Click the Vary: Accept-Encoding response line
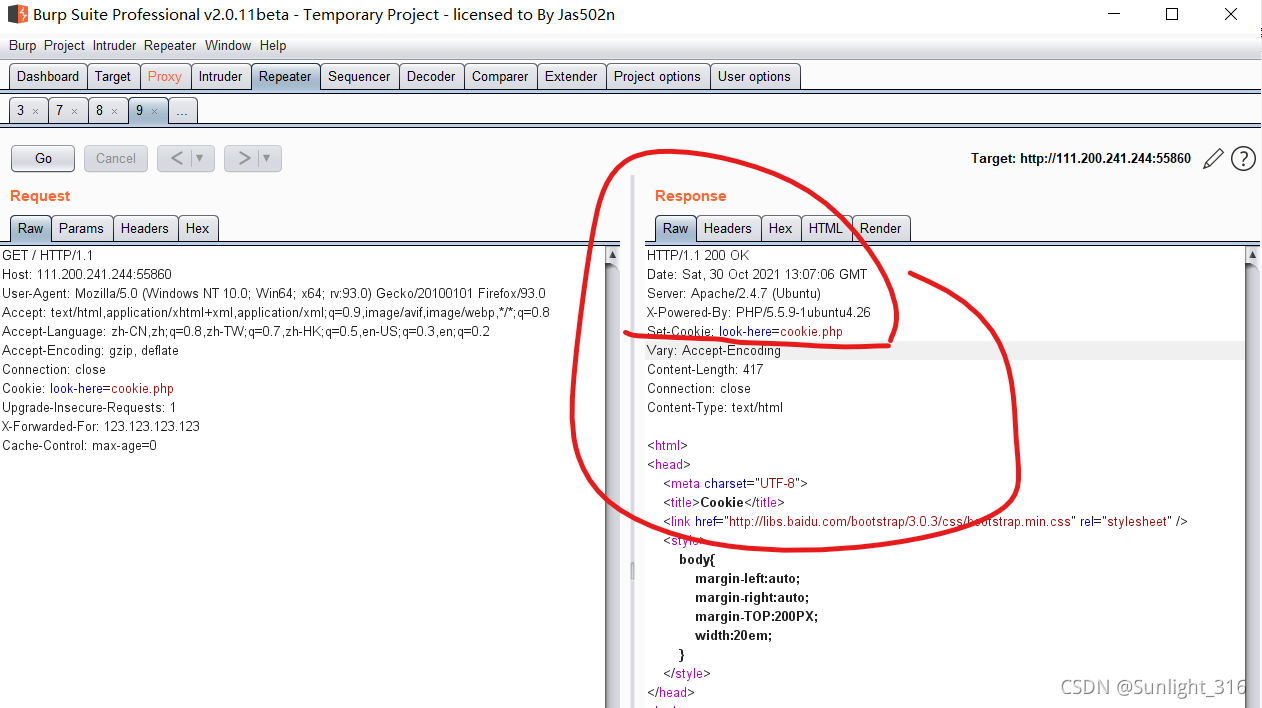The height and width of the screenshot is (708, 1262). (714, 350)
